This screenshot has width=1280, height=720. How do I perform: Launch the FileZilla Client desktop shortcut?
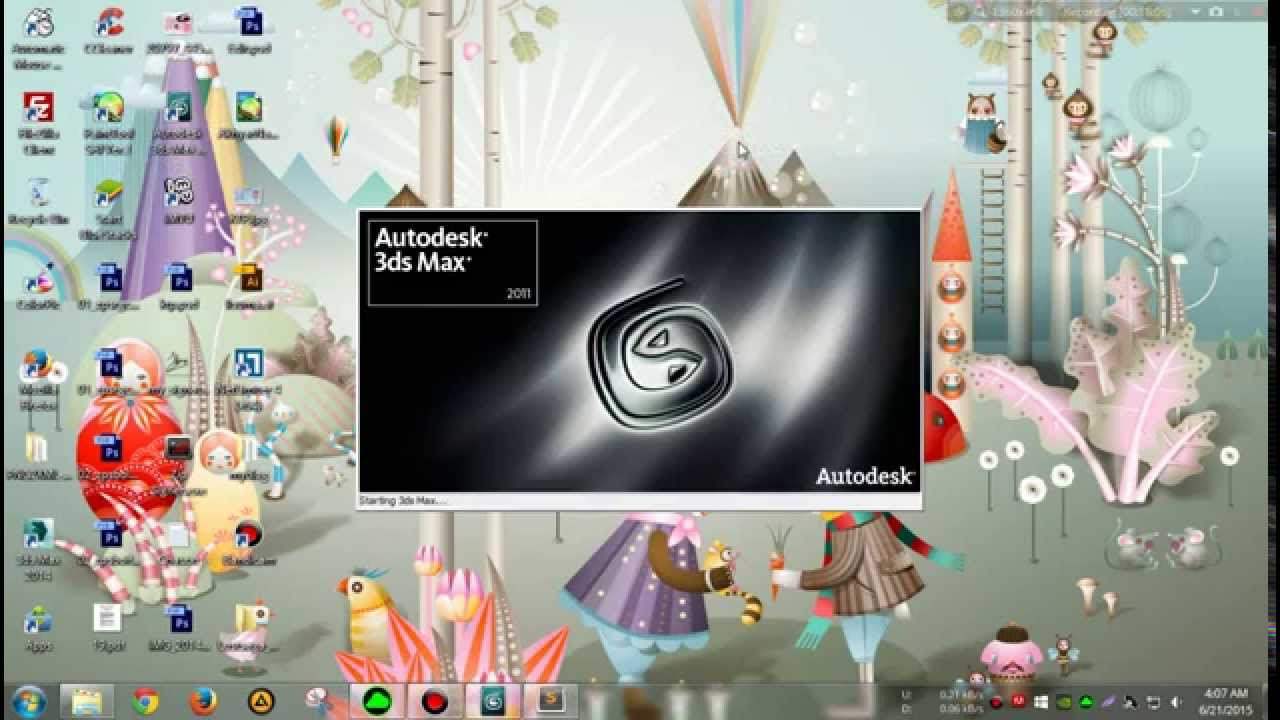pos(38,124)
